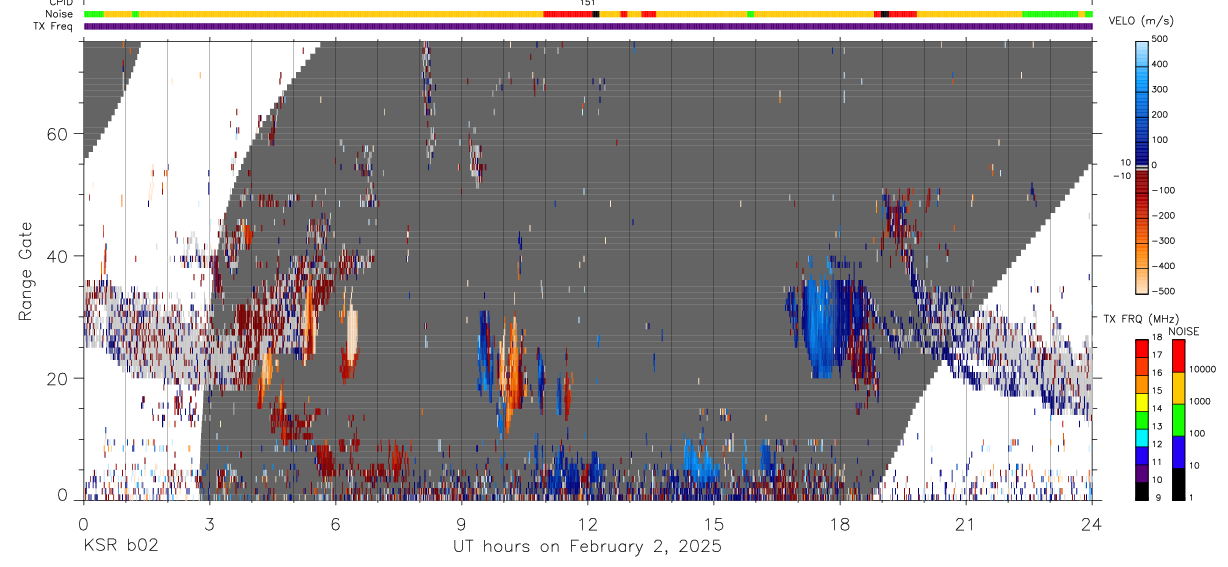Screen dimensions: 1228x567
Task: Click the 21 tick on UT hours axis
Action: 966,524
